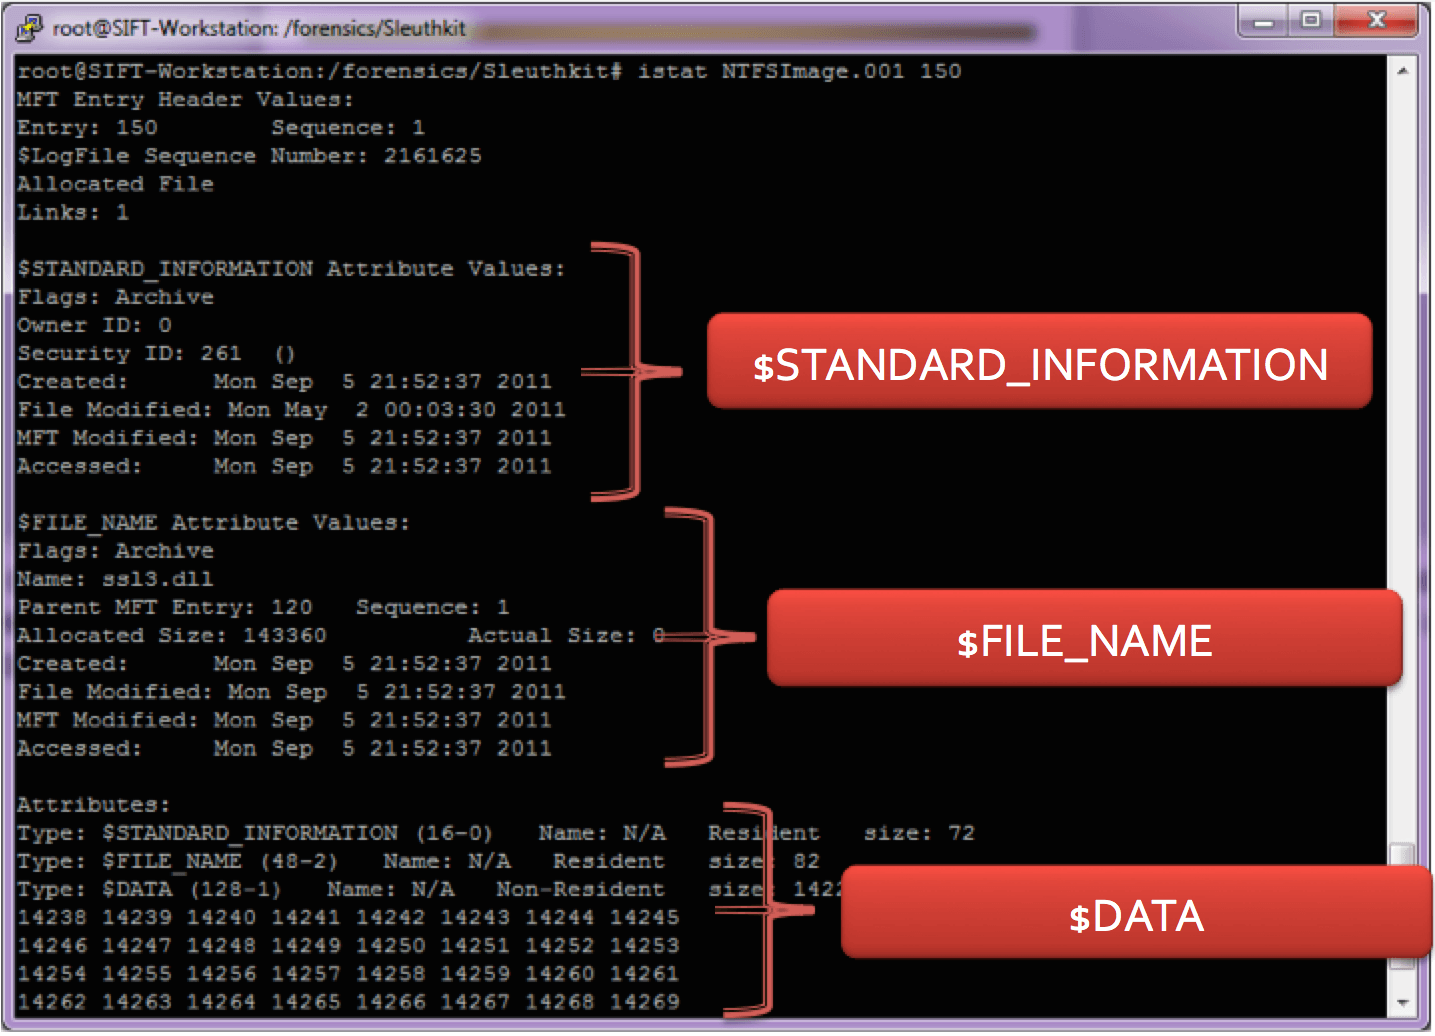Click the Name: ssl3.dll line
This screenshot has width=1435, height=1036.
tap(115, 579)
